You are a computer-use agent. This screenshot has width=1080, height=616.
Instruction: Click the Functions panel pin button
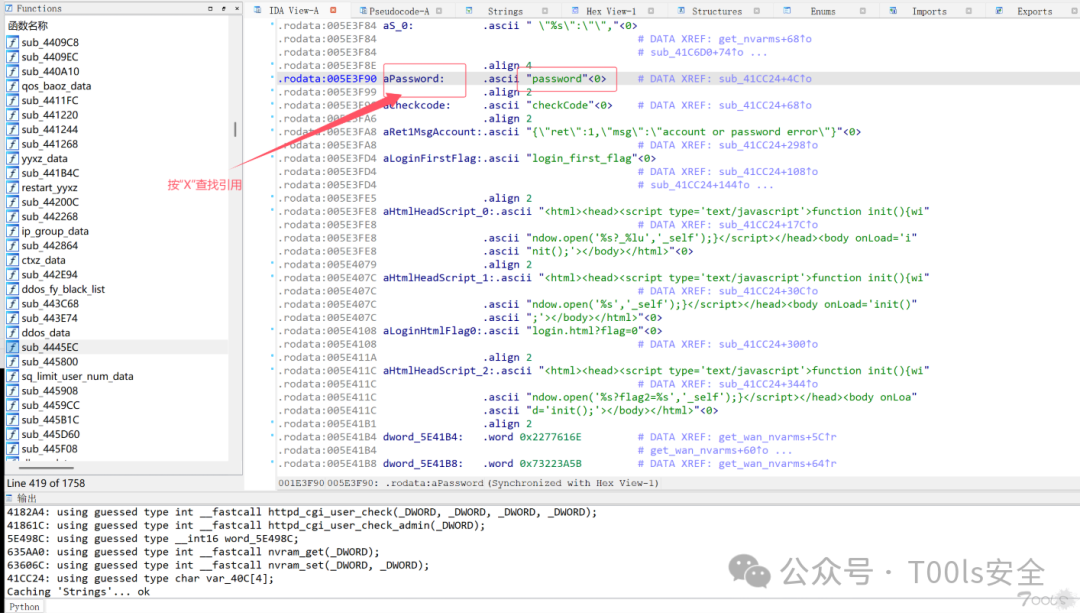[x=224, y=9]
